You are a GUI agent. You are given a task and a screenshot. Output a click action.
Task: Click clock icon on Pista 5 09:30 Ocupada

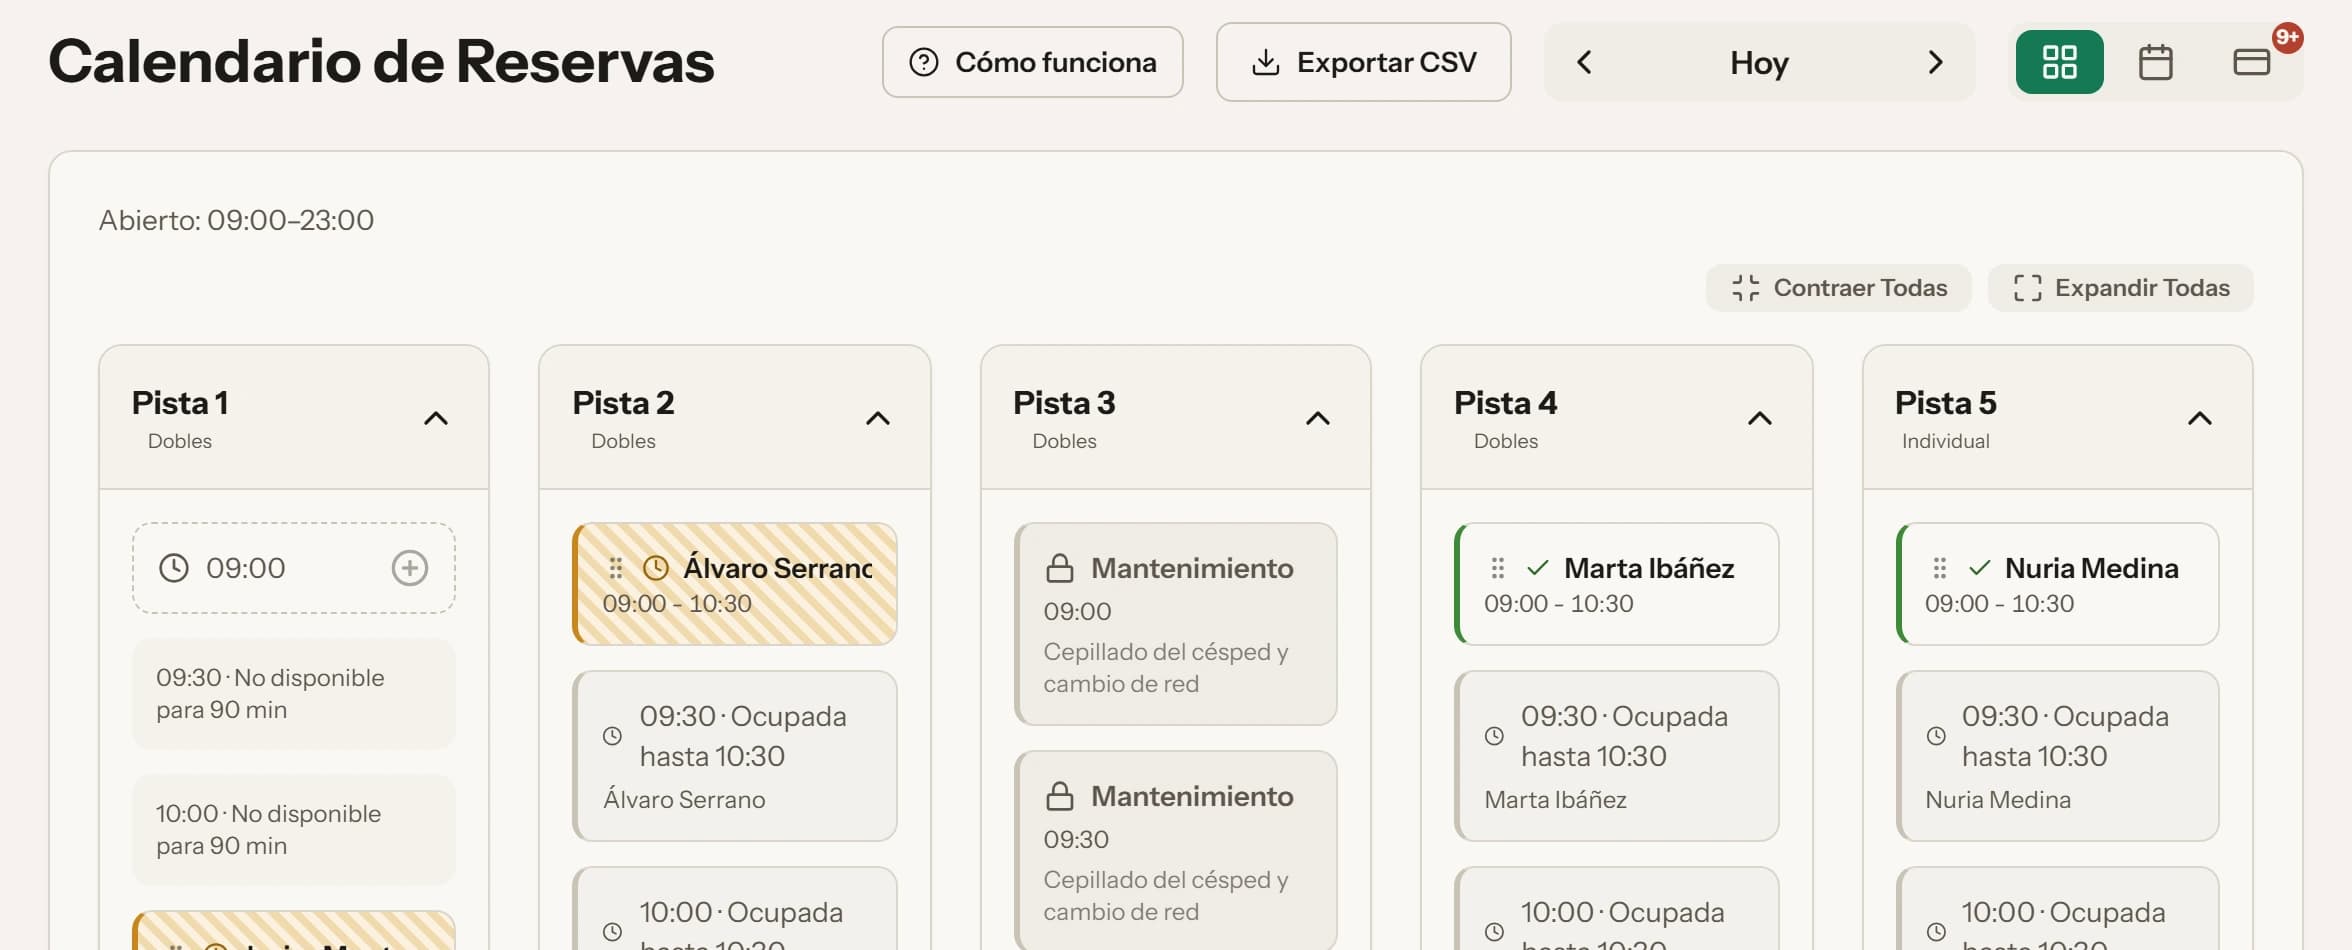(x=1936, y=736)
